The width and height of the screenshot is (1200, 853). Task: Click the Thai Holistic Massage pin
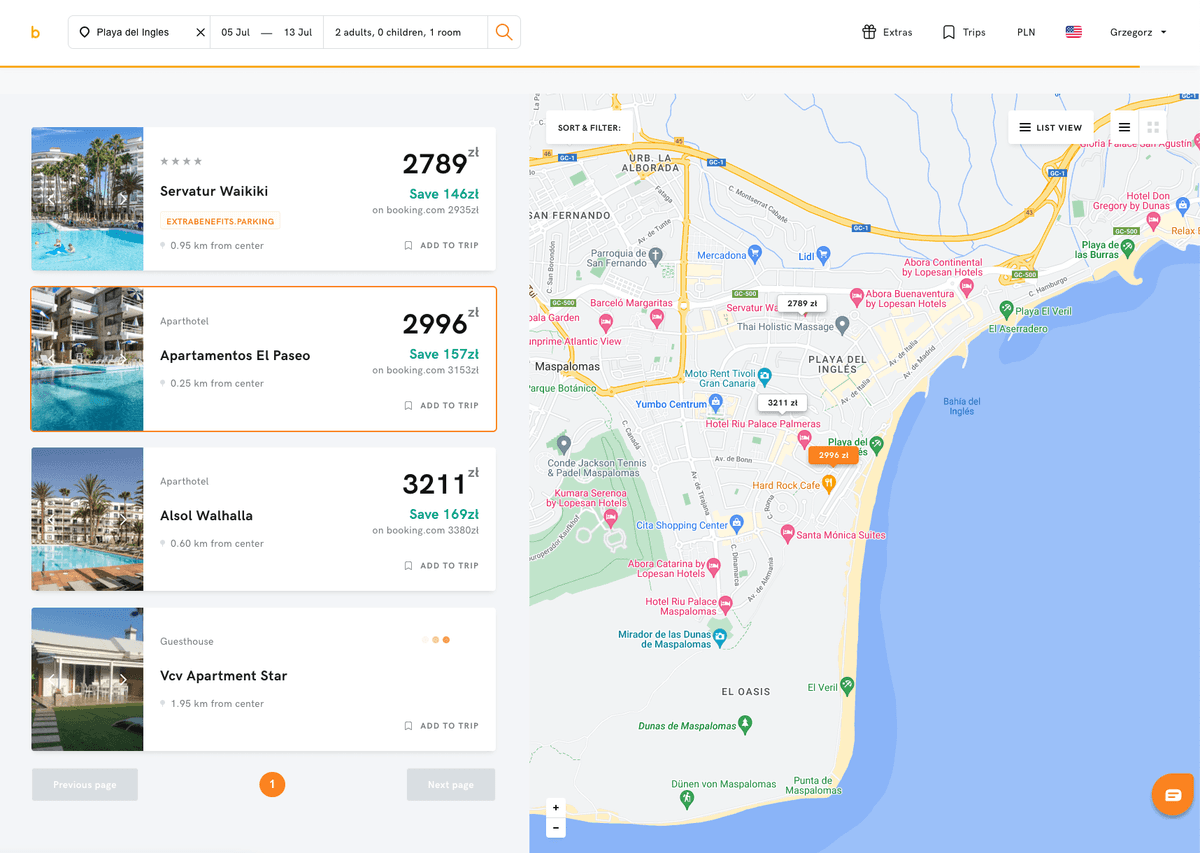(842, 325)
